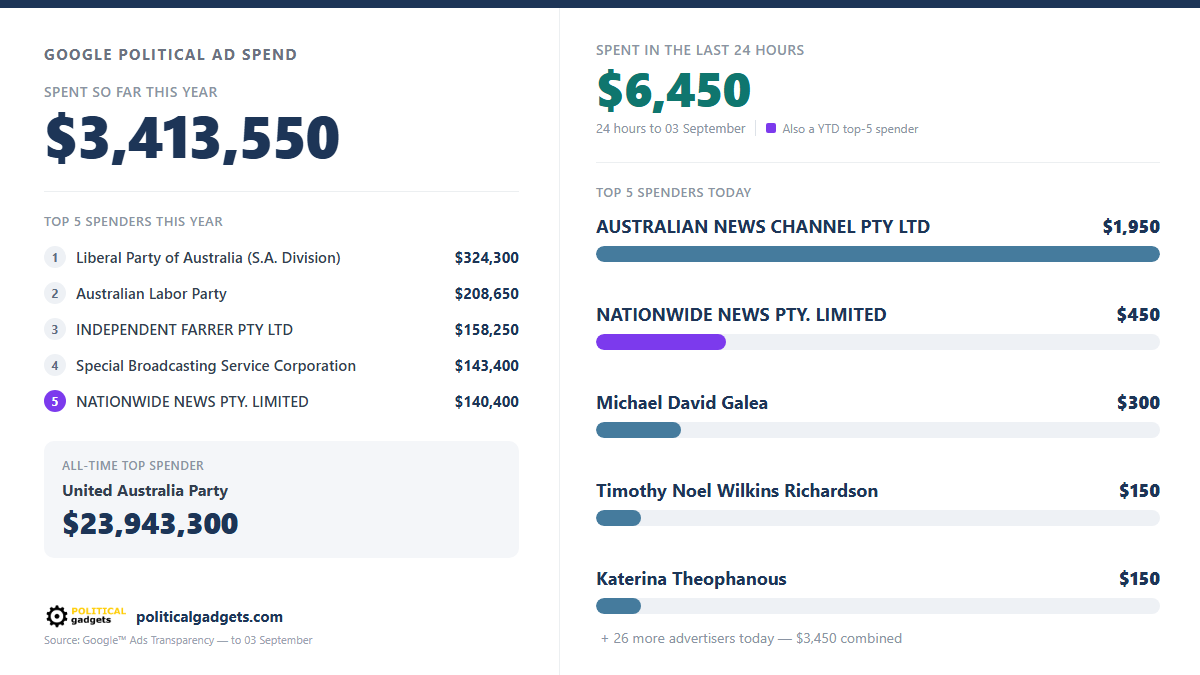The image size is (1200, 675).
Task: Click the $158,250 amount
Action: point(487,330)
